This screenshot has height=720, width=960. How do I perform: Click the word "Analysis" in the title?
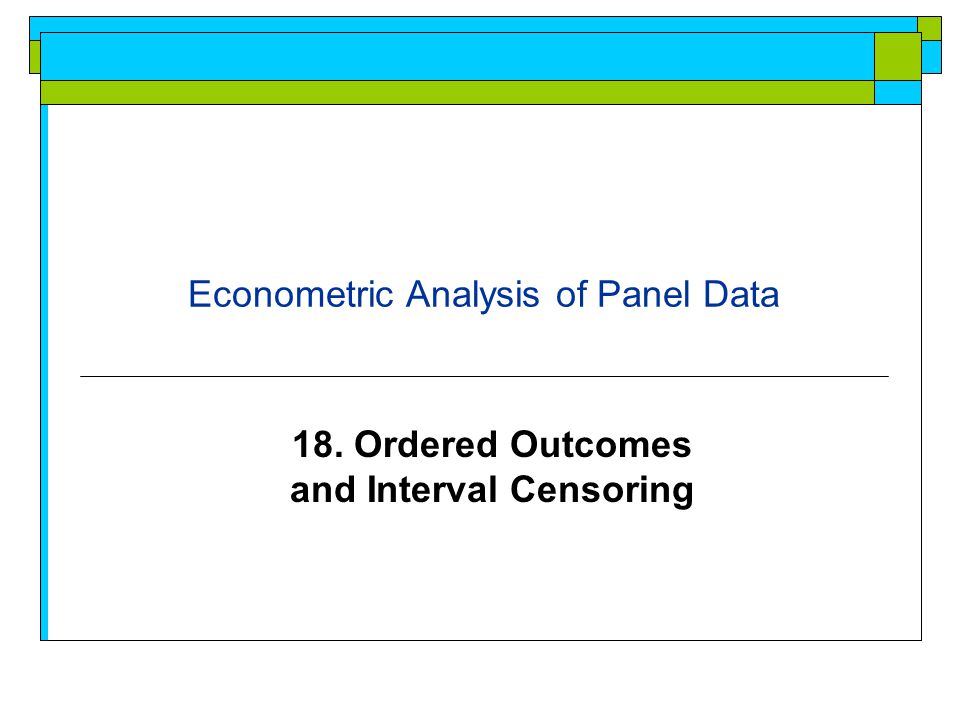pos(473,295)
